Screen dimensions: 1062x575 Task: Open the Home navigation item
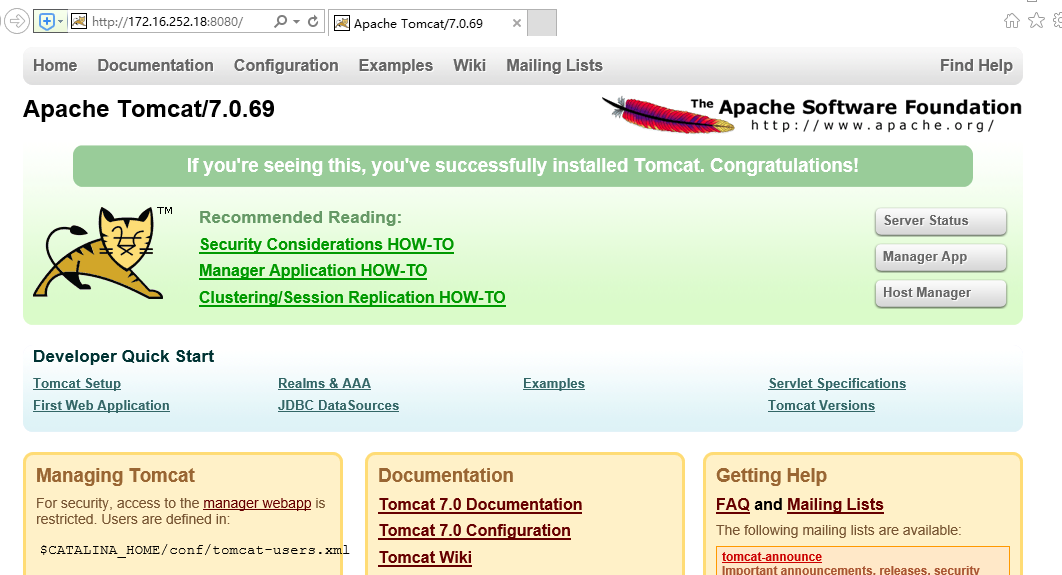[55, 66]
